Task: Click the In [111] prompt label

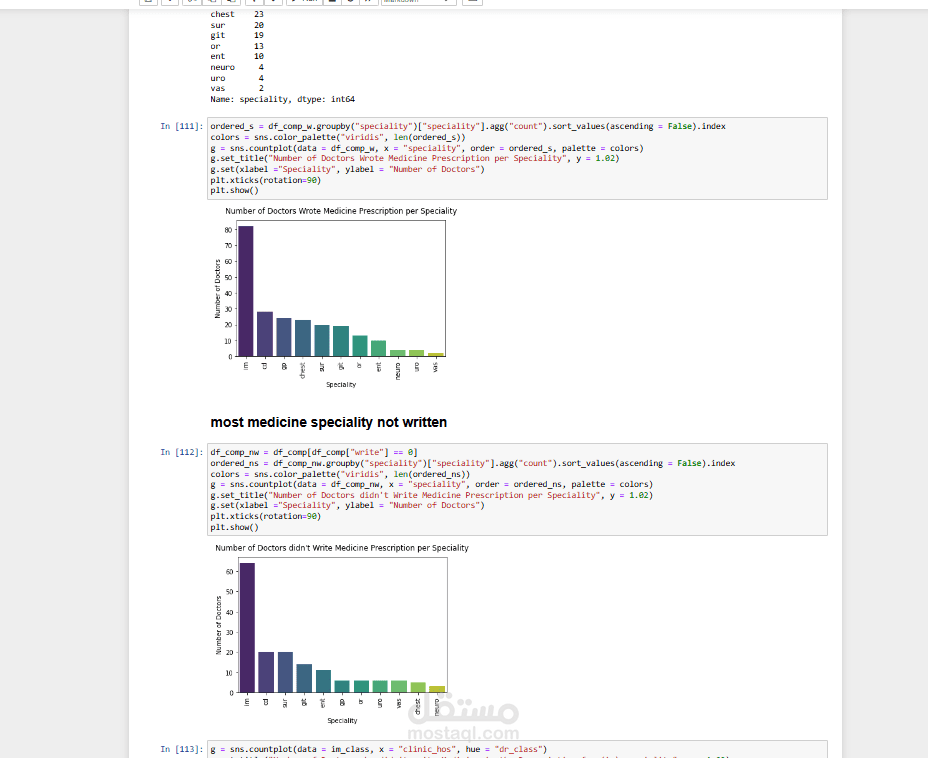Action: tap(182, 127)
